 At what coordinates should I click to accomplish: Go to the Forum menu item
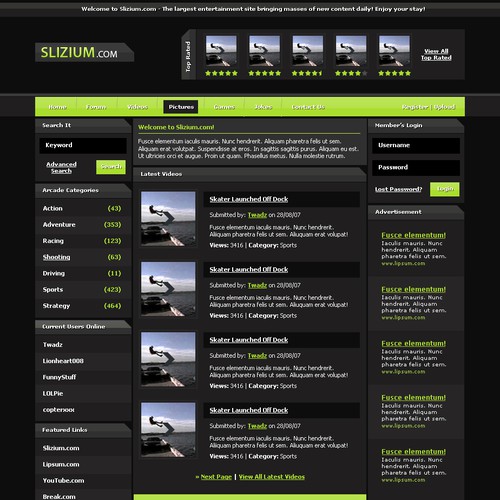[96, 107]
